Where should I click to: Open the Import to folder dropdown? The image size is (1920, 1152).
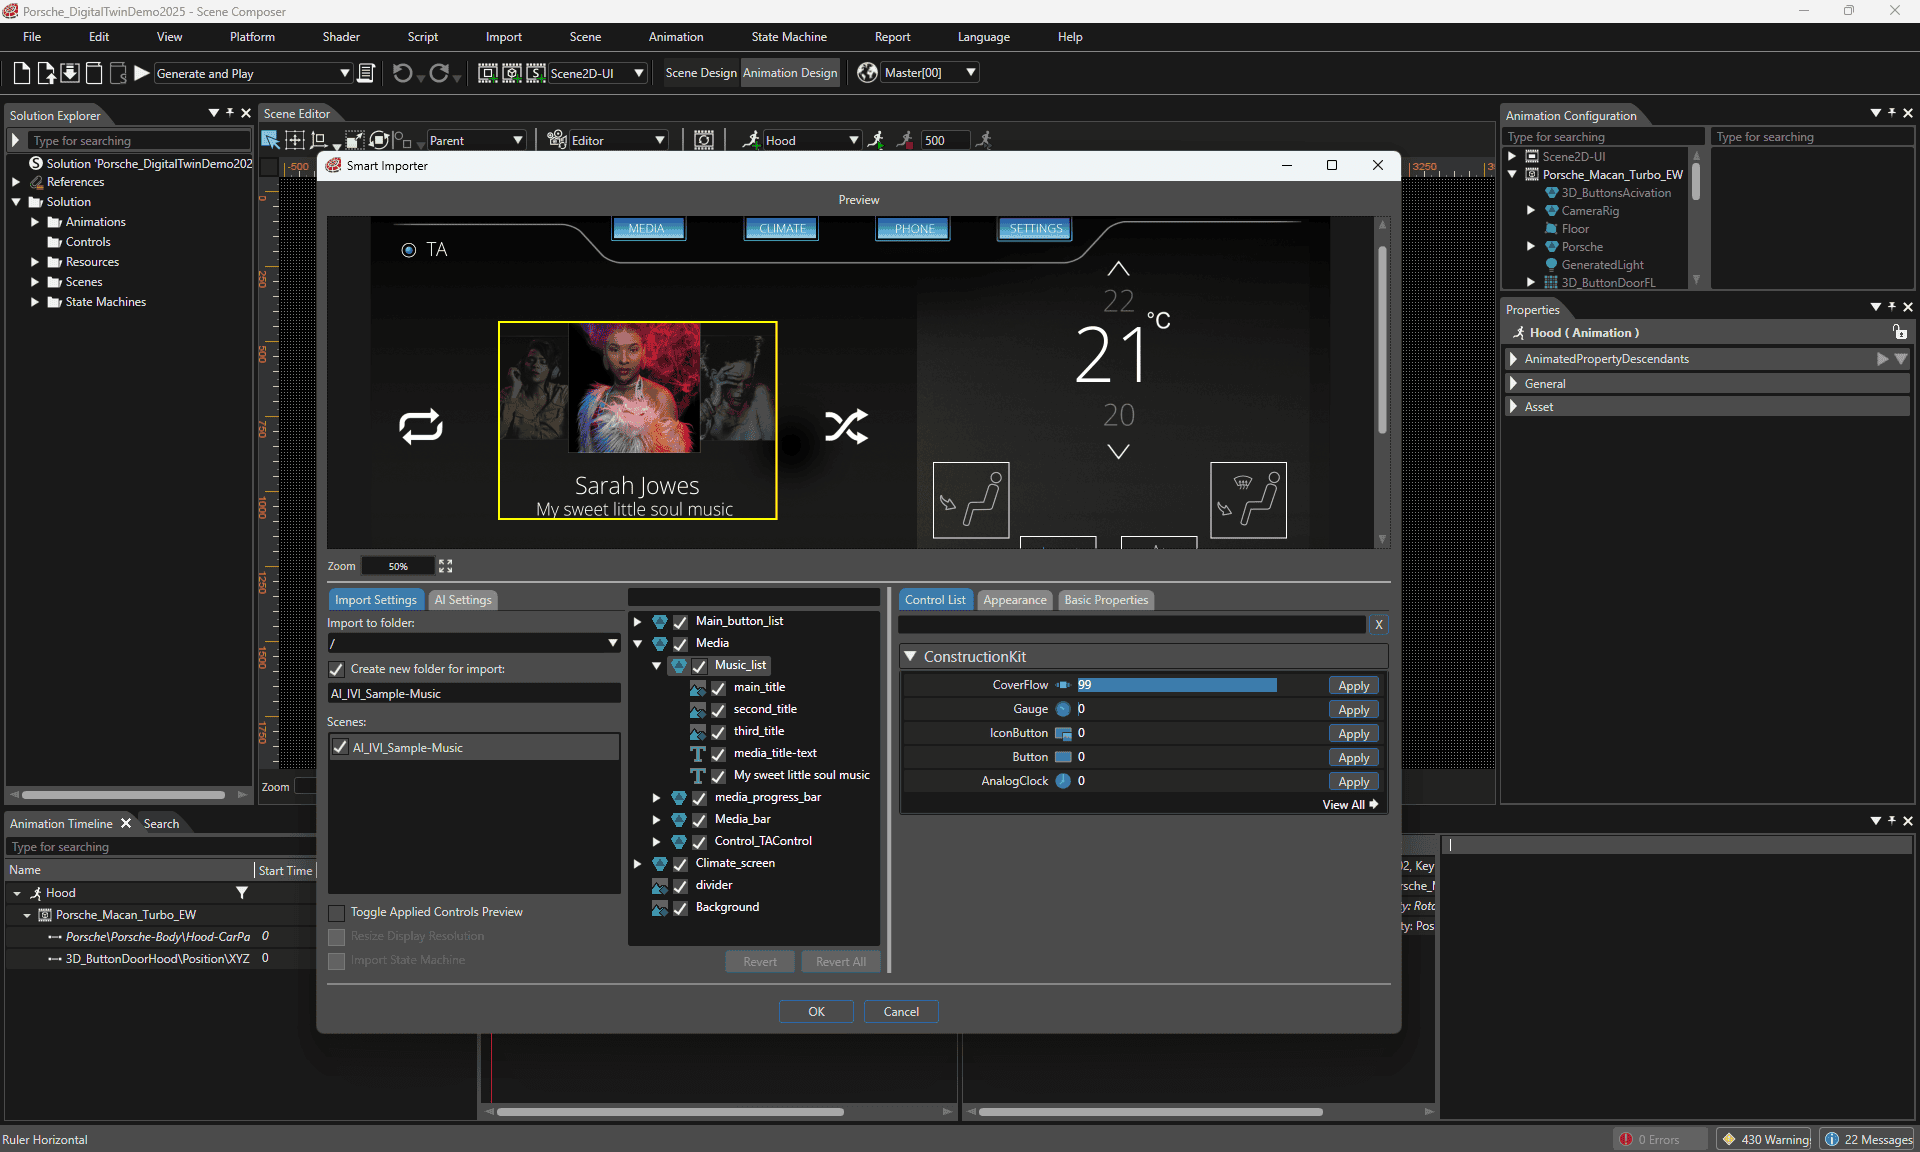click(613, 643)
